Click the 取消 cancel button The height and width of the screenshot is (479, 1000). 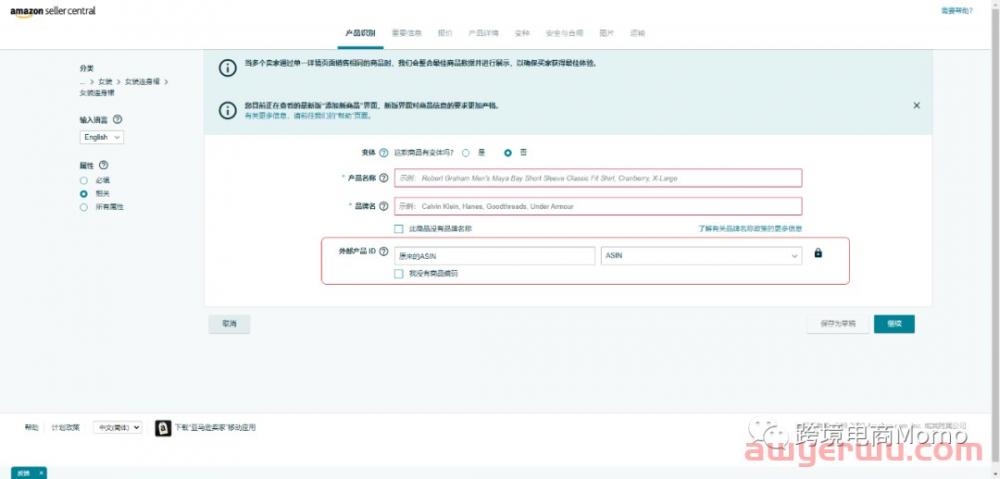click(x=230, y=324)
